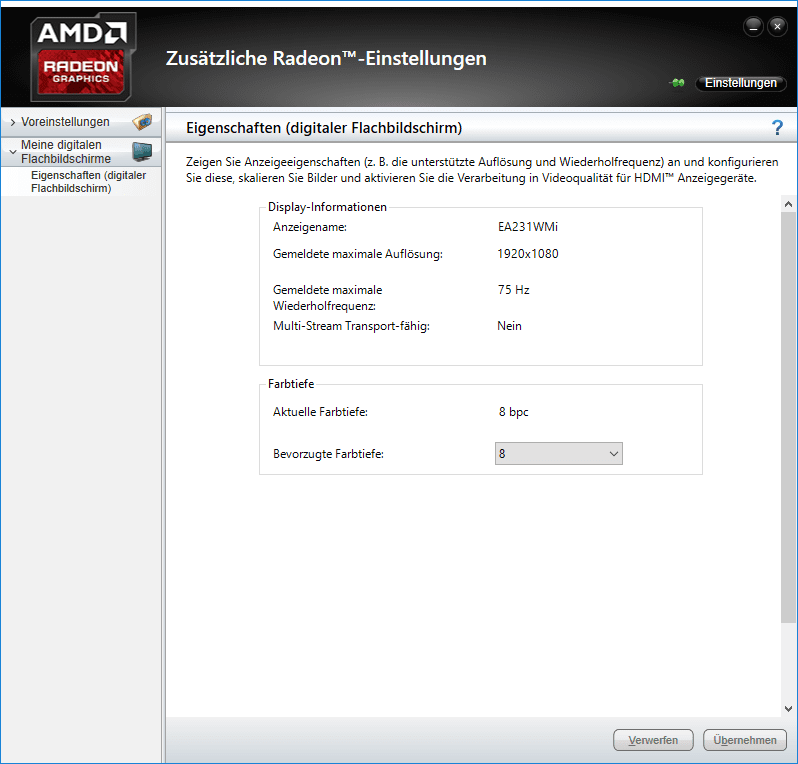Click the Multi-Stream Transport value Nein
This screenshot has height=764, width=798.
click(x=509, y=326)
